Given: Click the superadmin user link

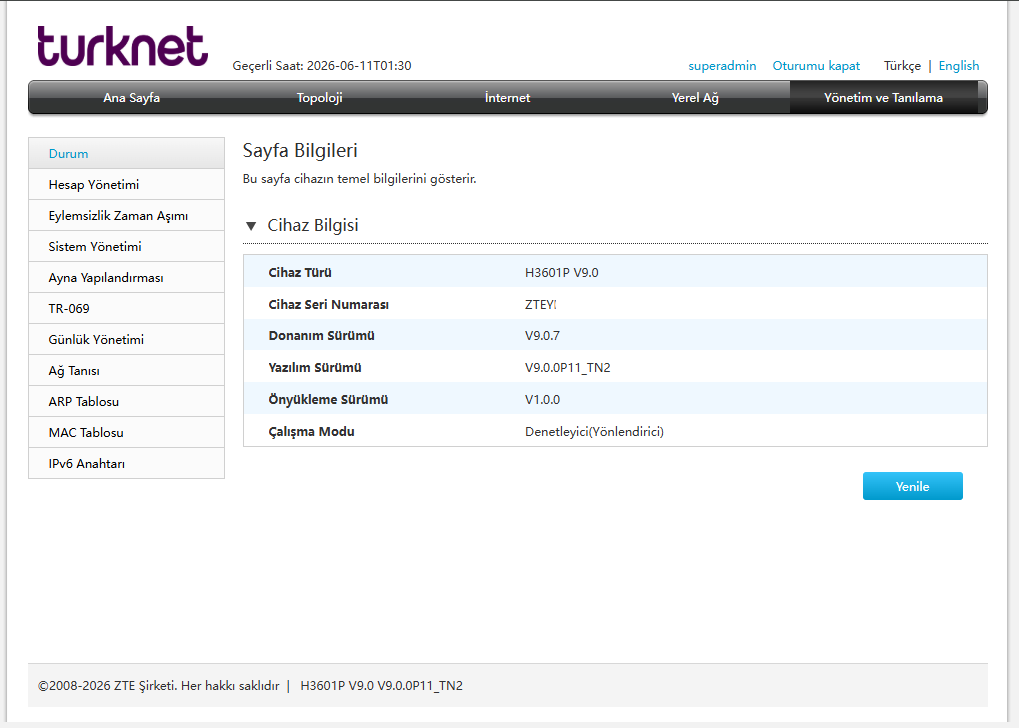Looking at the screenshot, I should click(722, 66).
